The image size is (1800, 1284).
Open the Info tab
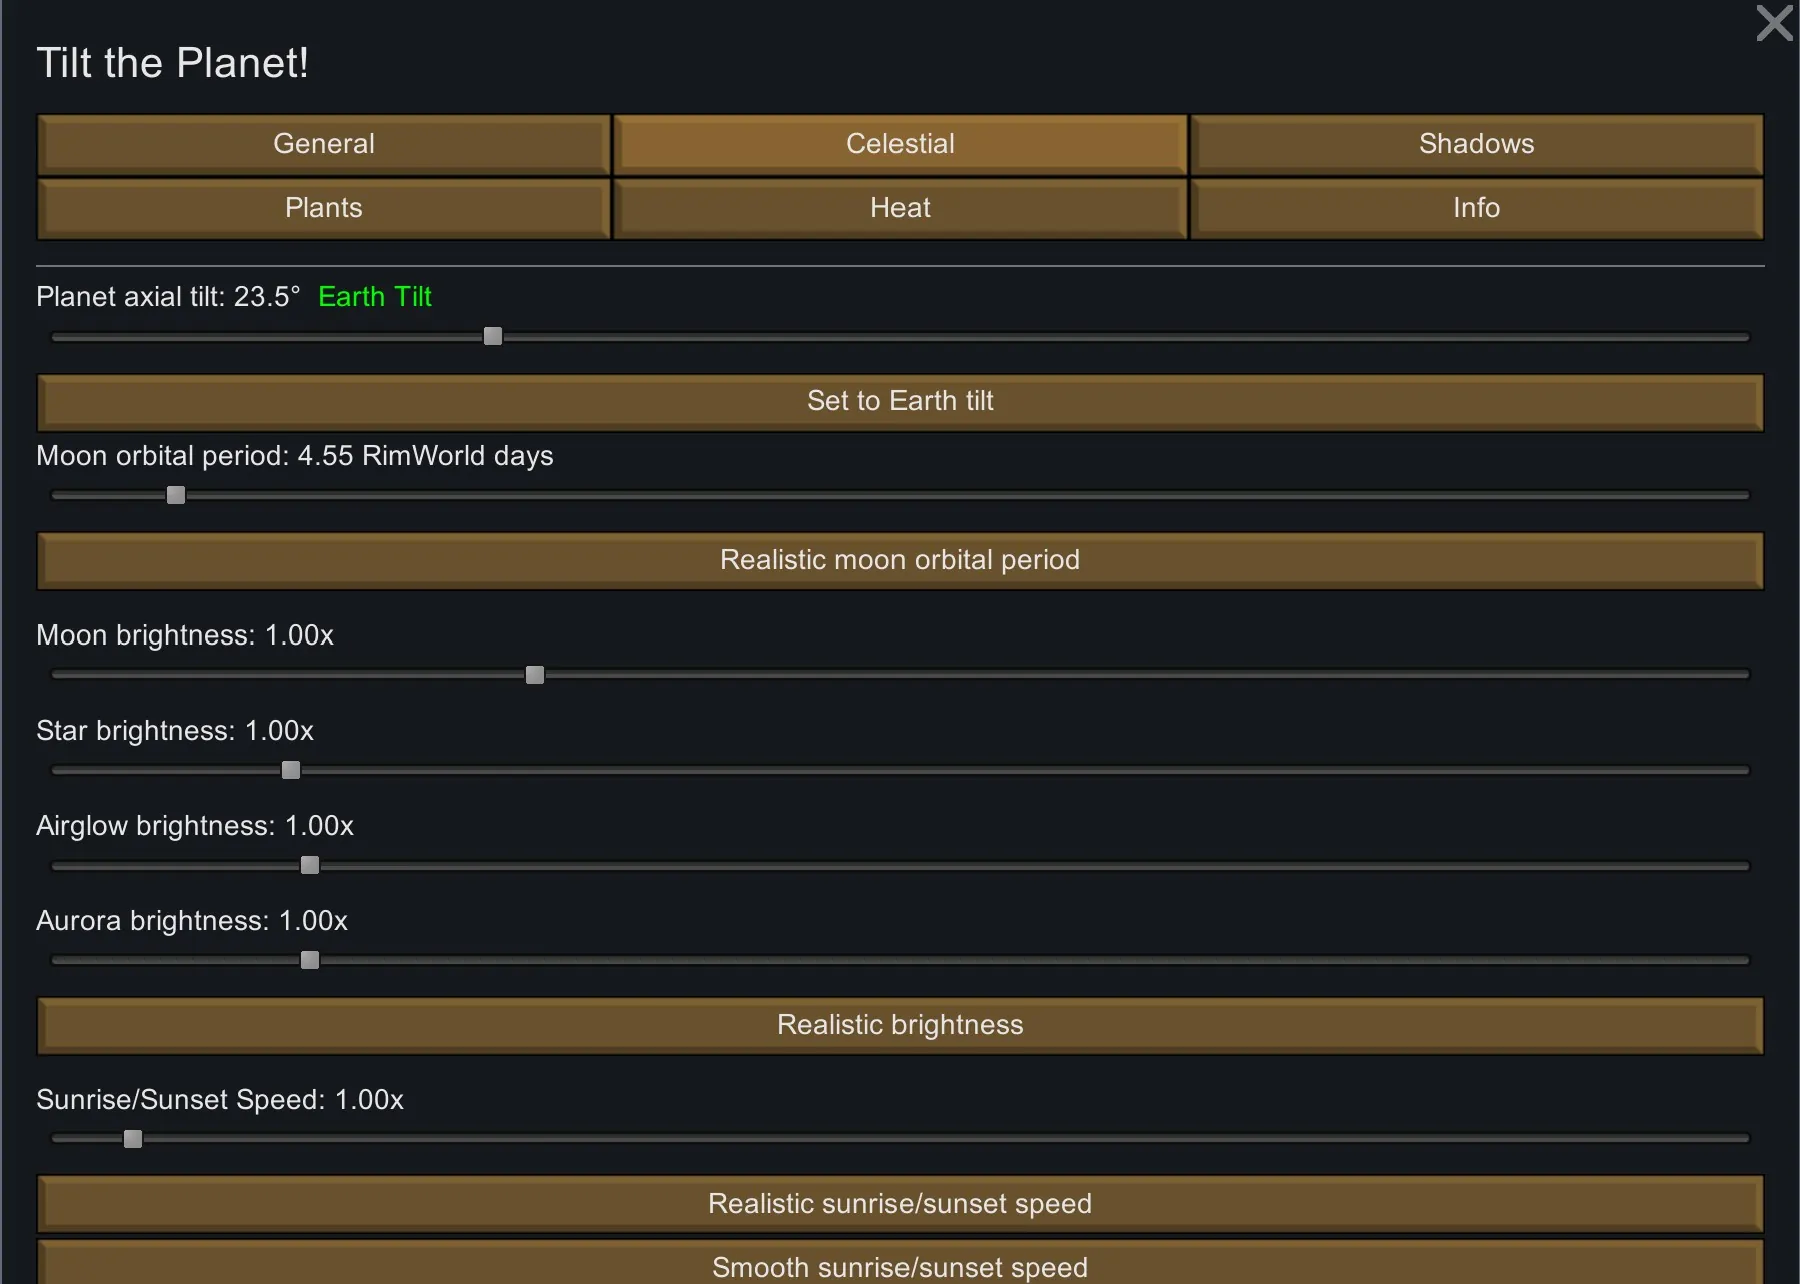point(1476,208)
